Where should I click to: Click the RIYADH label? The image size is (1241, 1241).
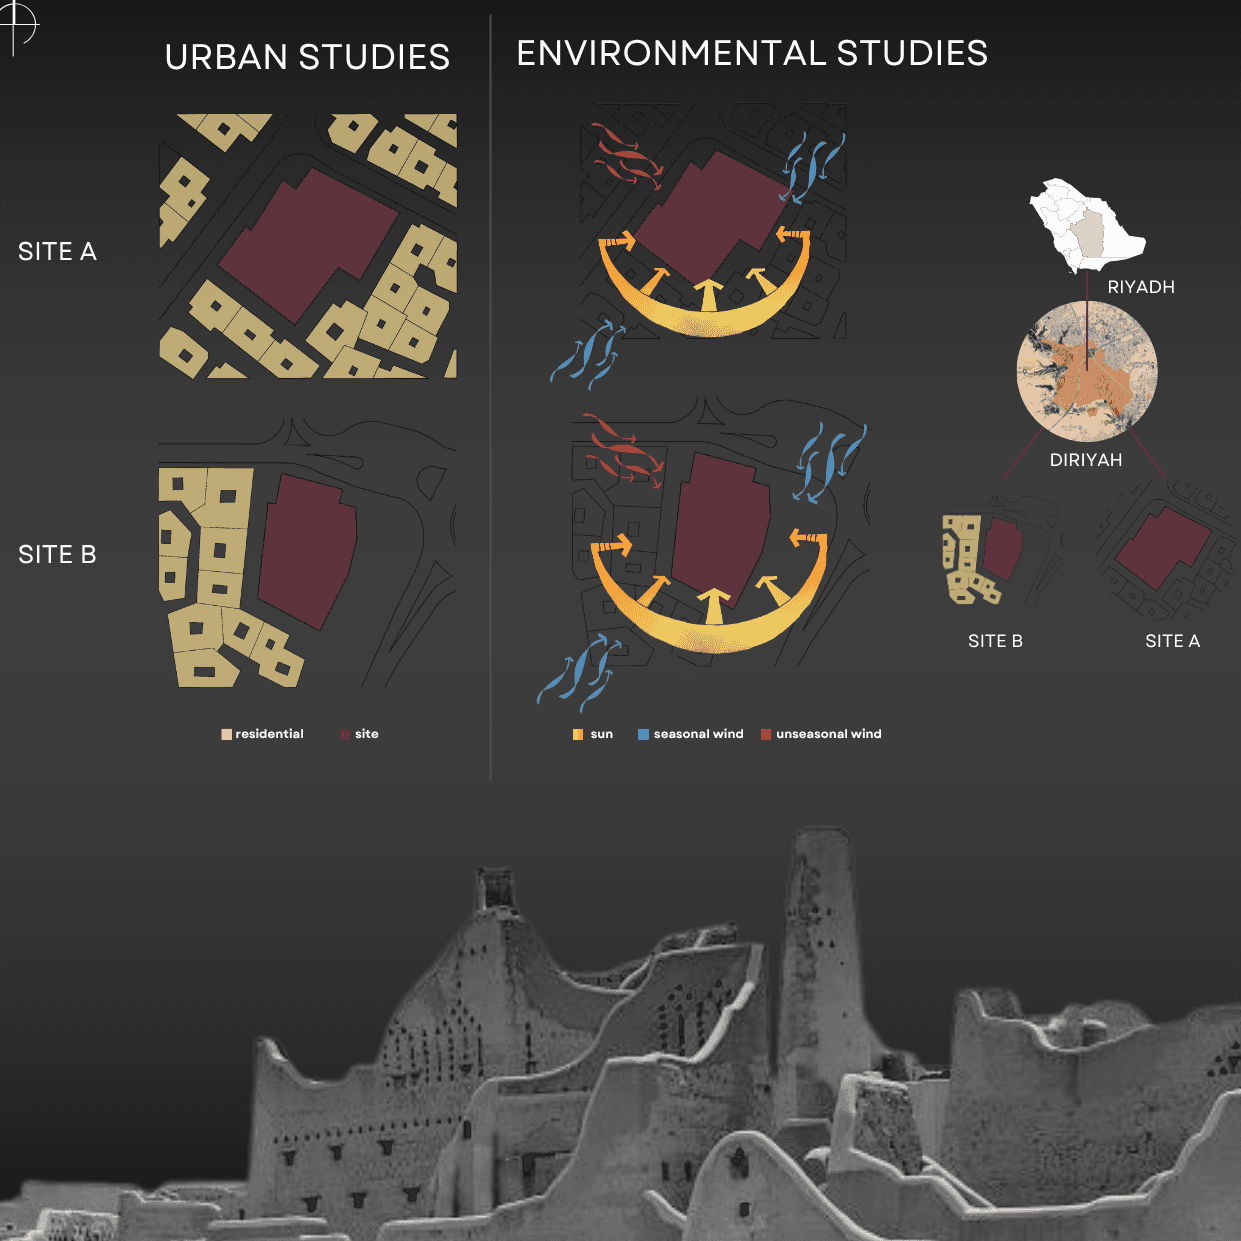[x=1140, y=287]
